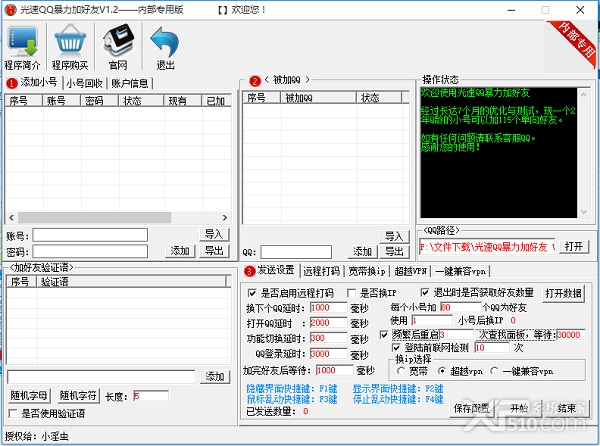The image size is (600, 446).
Task: Open the 官网 house icon
Action: point(118,47)
